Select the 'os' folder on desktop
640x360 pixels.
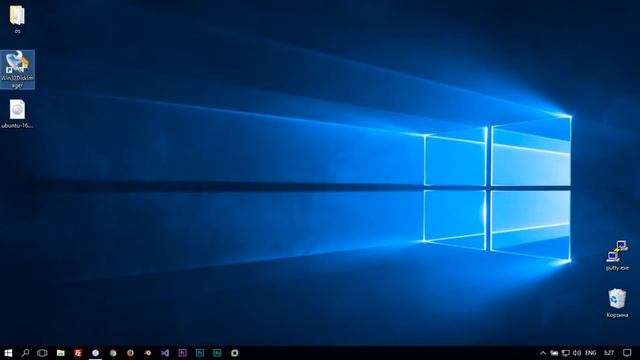pos(17,19)
